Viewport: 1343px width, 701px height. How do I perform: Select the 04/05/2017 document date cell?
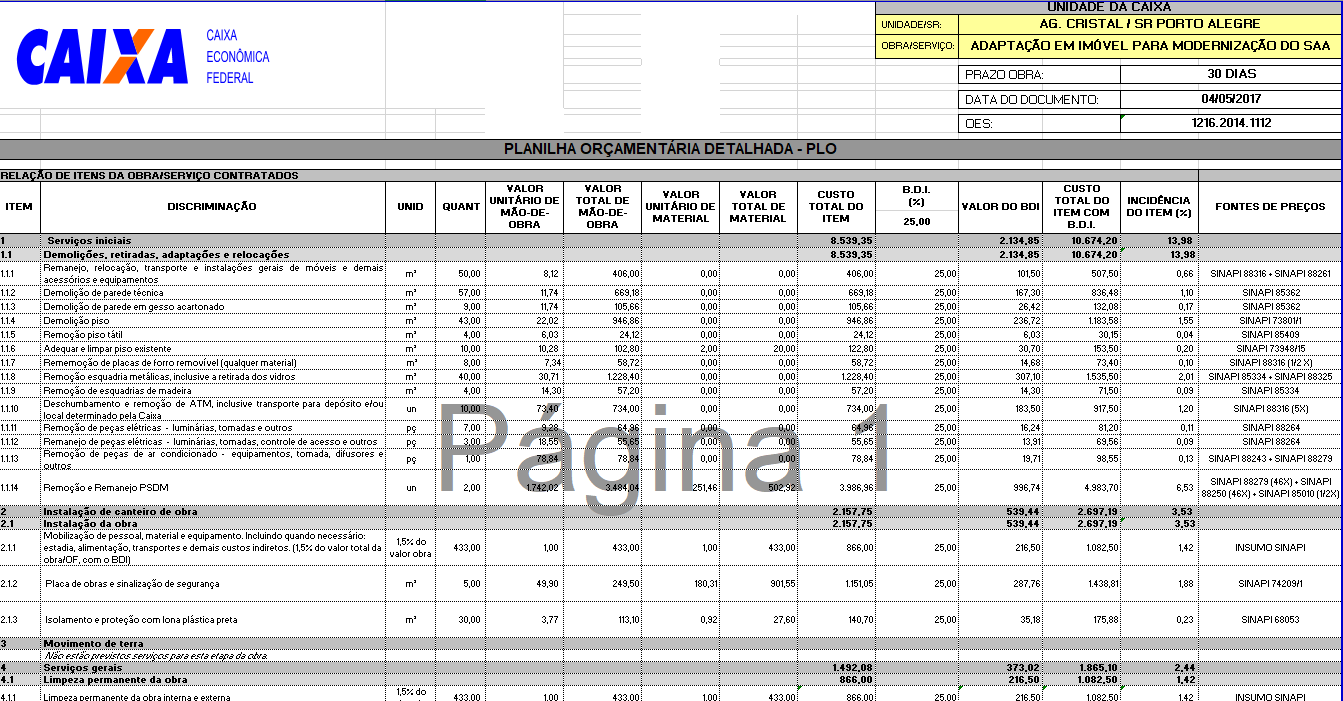[1231, 99]
